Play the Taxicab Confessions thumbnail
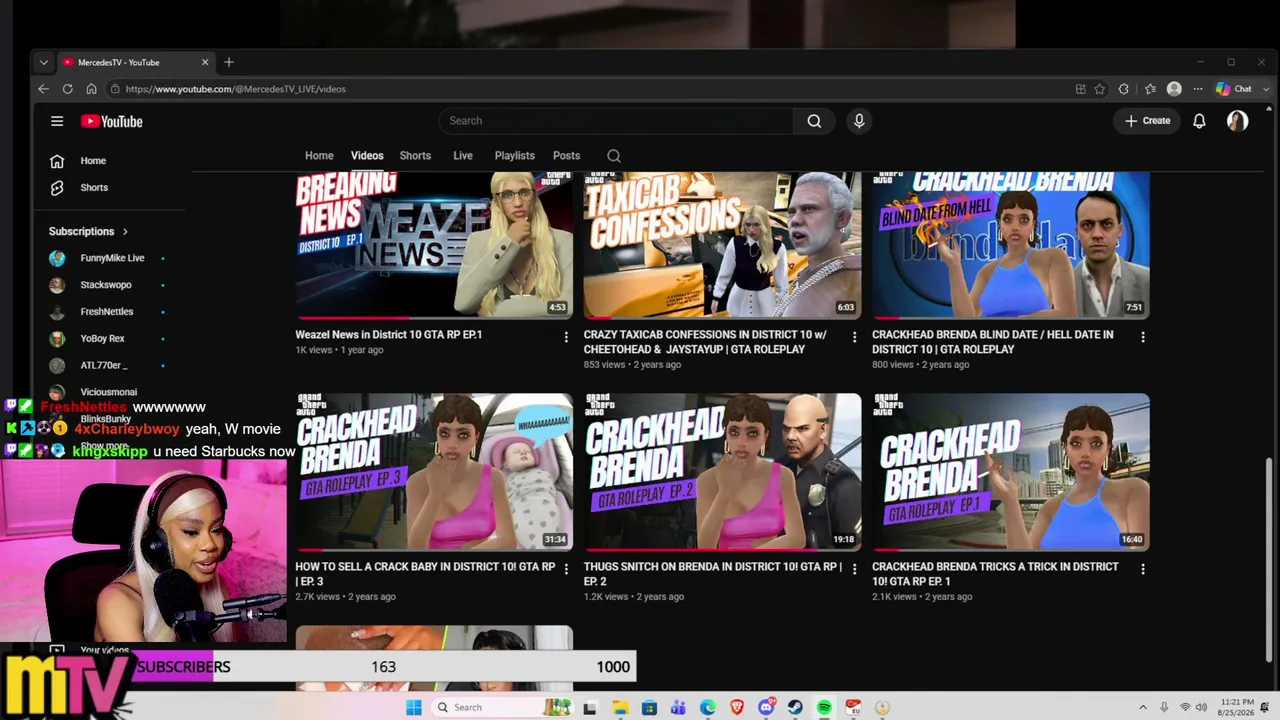The width and height of the screenshot is (1280, 720). coord(722,245)
